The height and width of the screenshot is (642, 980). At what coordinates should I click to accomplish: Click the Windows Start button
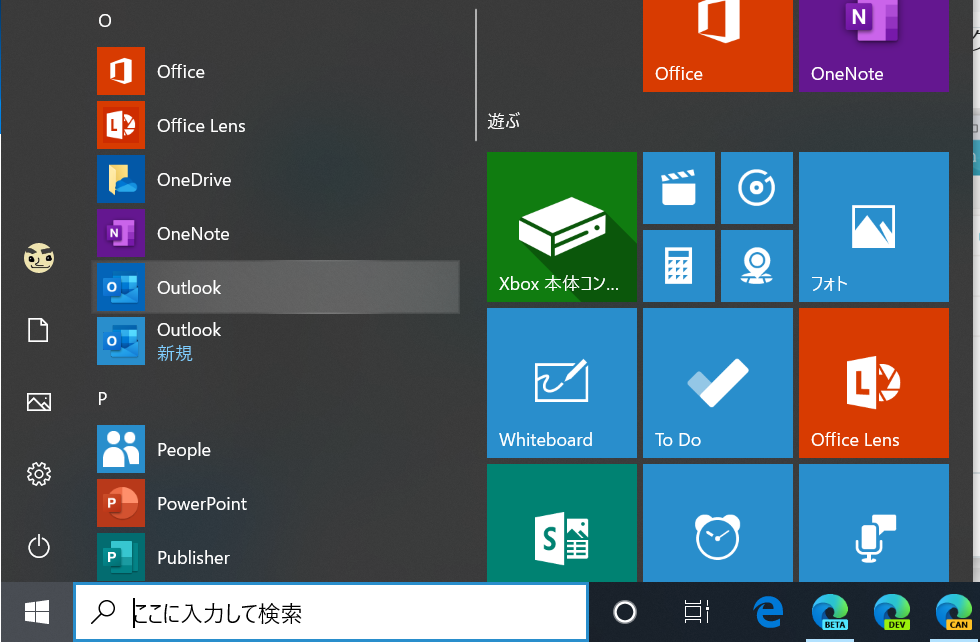click(37, 612)
